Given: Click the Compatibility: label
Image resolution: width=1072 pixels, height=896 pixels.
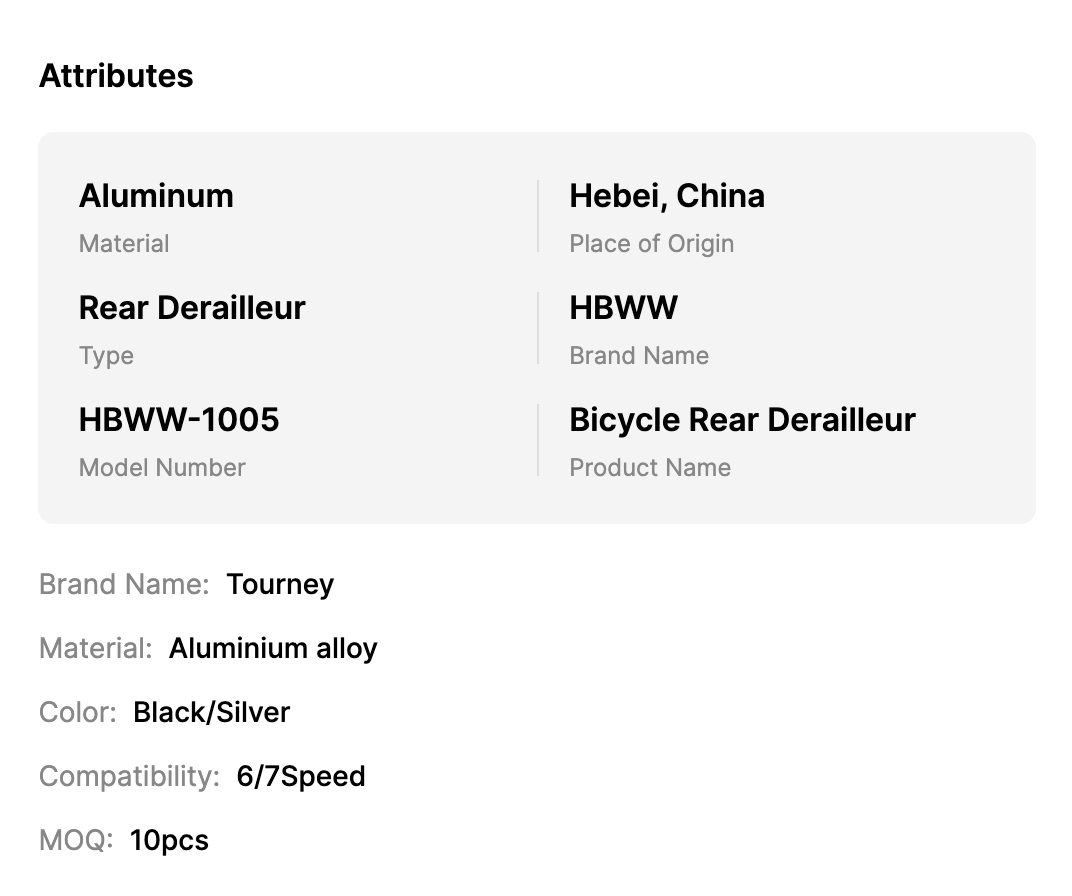Looking at the screenshot, I should pos(129,776).
